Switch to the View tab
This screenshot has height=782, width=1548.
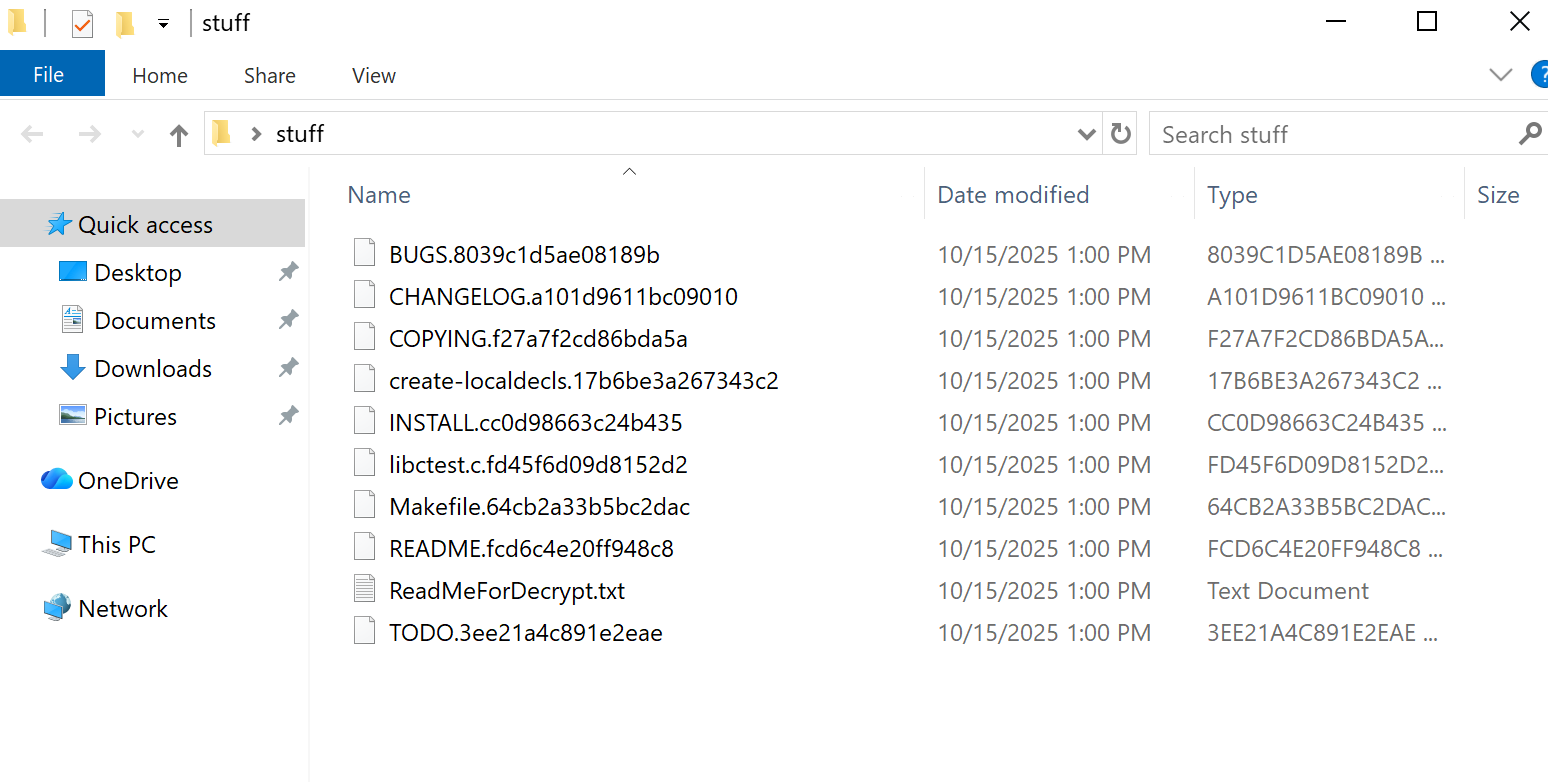pyautogui.click(x=373, y=75)
